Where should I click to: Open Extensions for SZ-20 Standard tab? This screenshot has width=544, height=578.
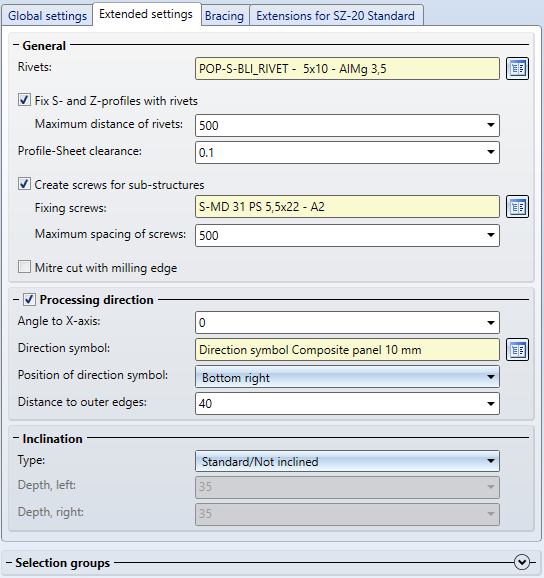click(336, 16)
